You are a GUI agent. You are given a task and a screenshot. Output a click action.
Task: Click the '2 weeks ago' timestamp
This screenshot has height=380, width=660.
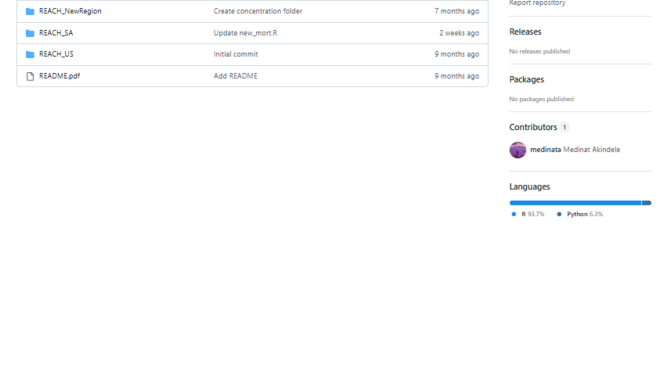(459, 33)
